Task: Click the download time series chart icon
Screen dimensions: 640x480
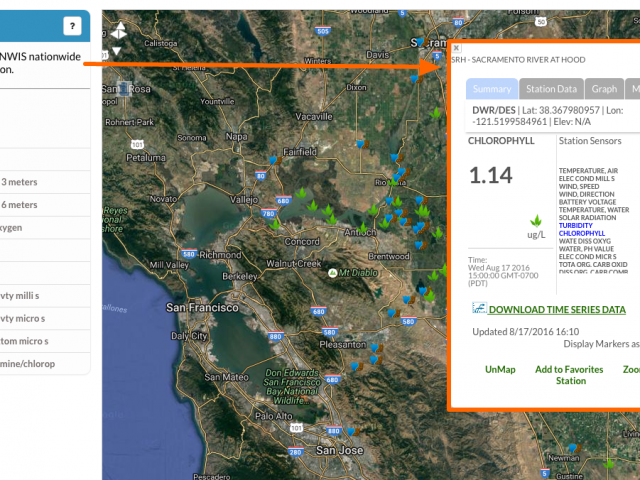Action: coord(479,308)
